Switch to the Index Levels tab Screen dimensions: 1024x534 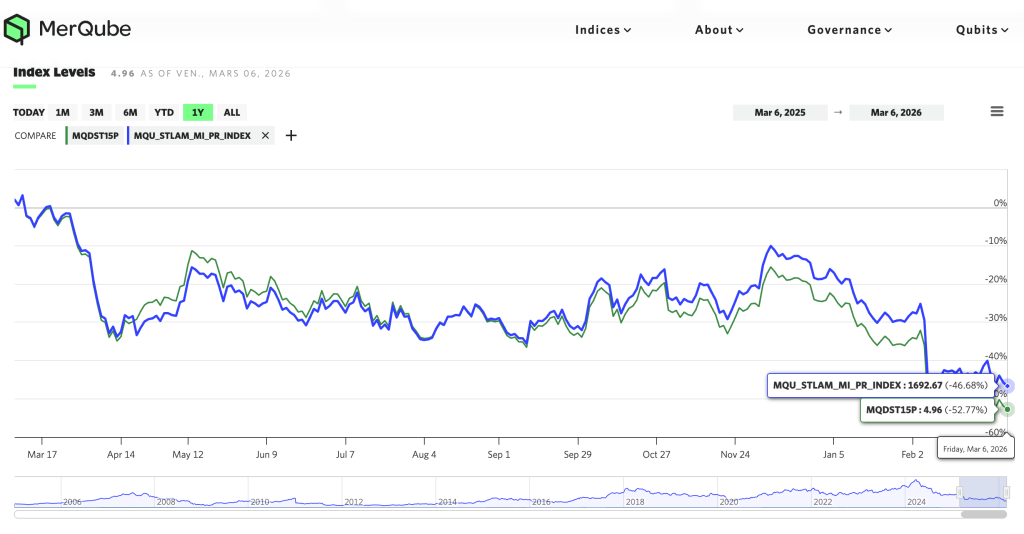54,72
